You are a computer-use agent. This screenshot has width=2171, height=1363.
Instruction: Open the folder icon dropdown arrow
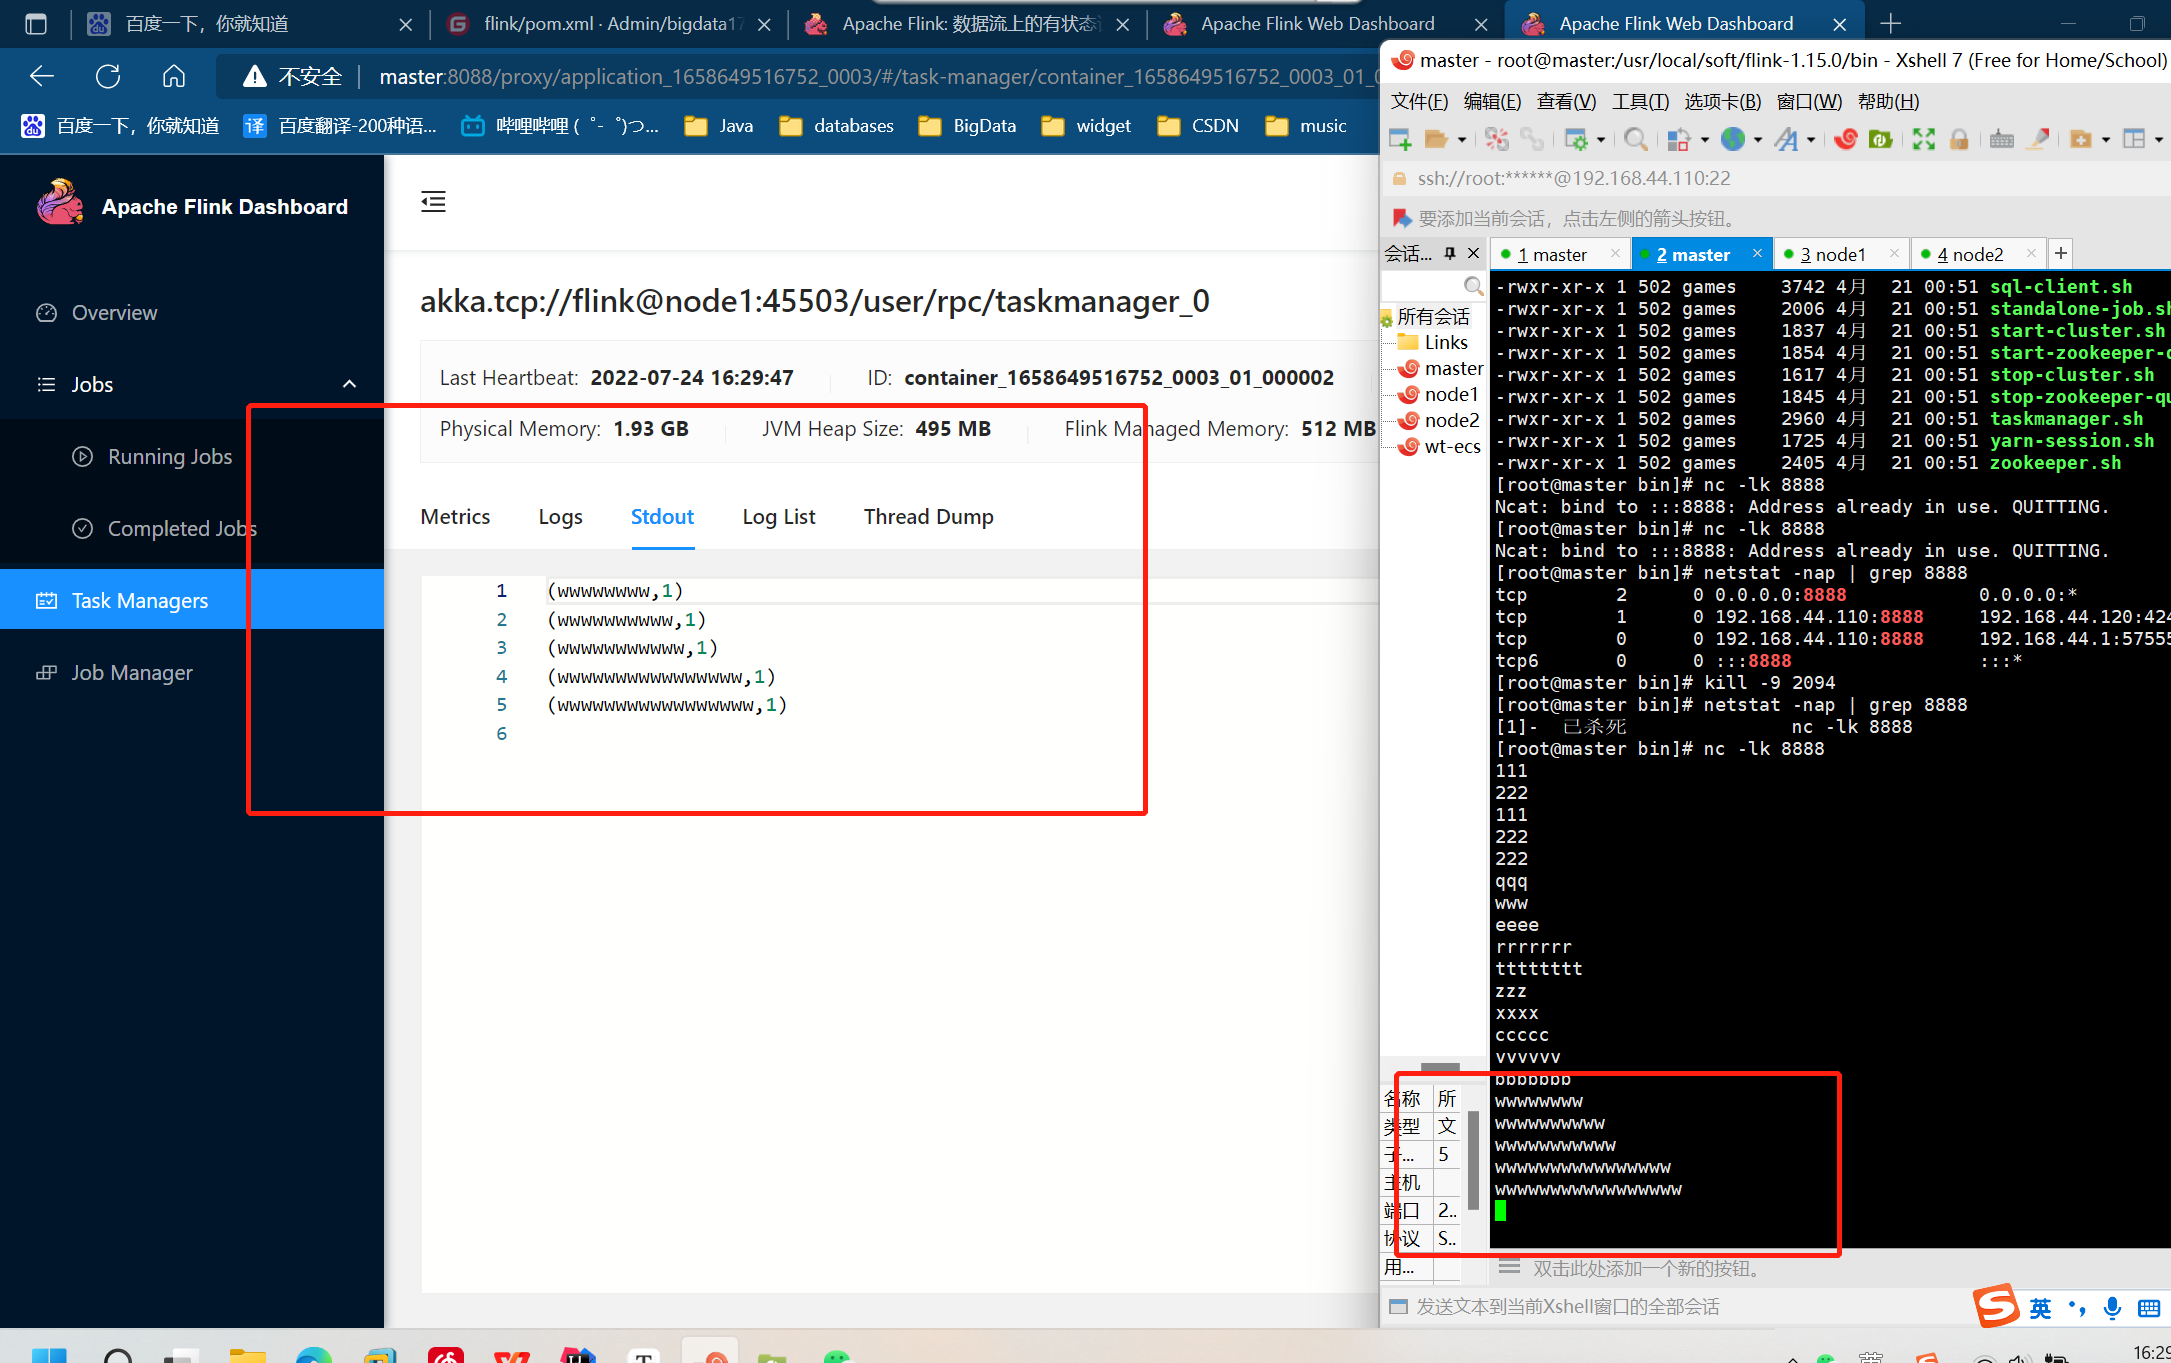click(x=1462, y=140)
